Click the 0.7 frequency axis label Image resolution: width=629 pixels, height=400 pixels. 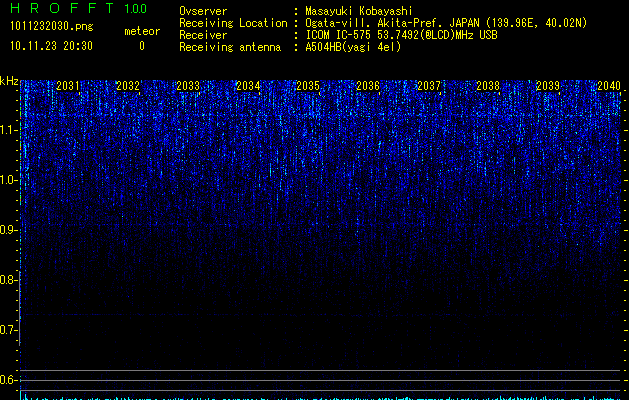8,330
